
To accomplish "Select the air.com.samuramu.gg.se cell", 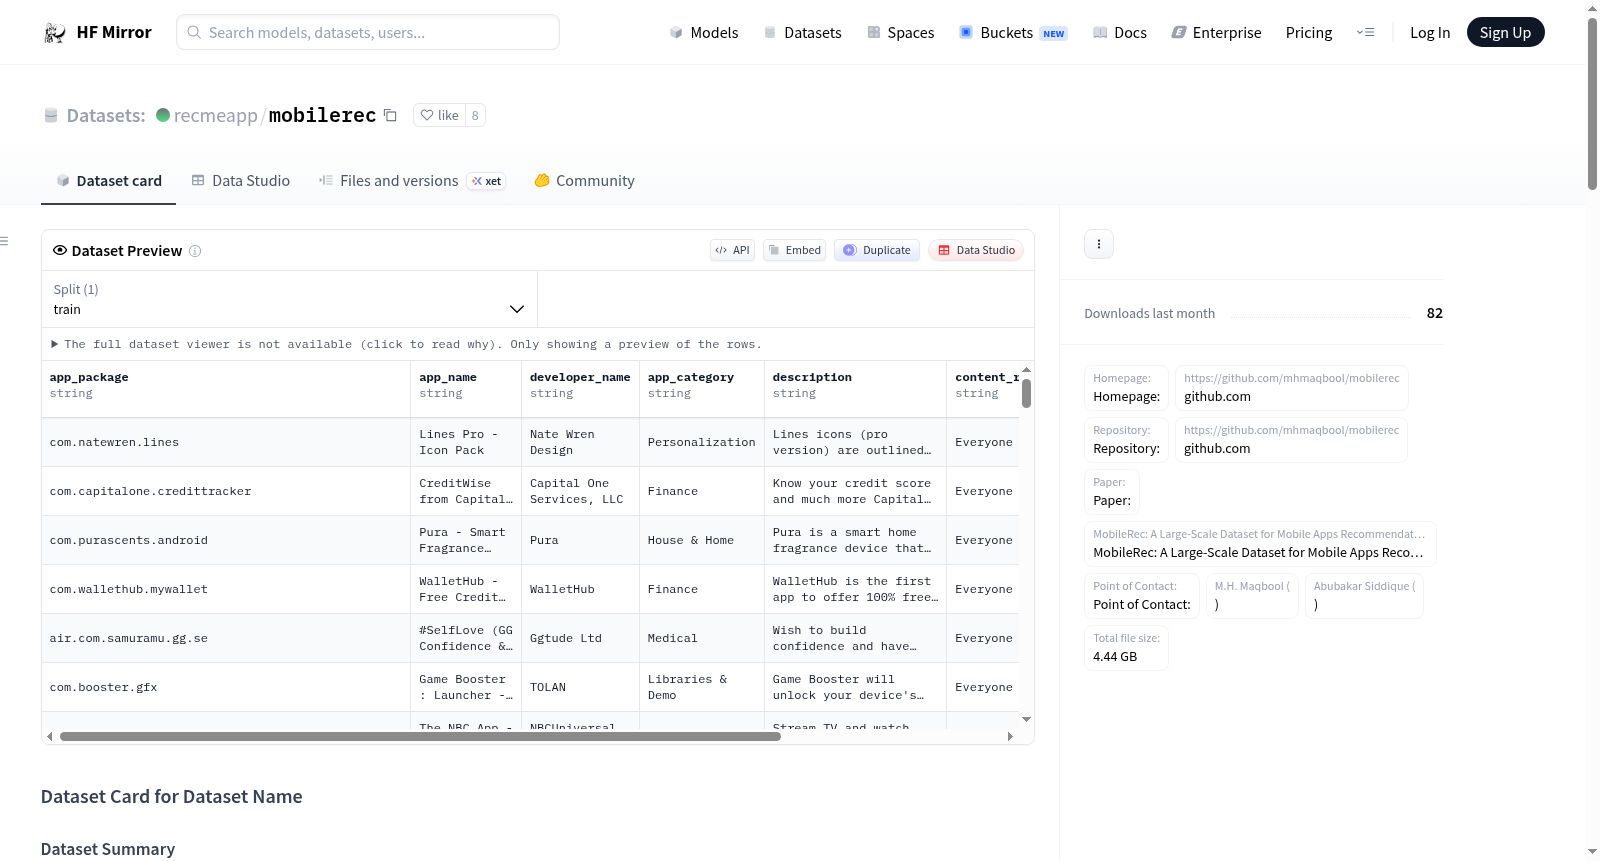I will pos(226,639).
